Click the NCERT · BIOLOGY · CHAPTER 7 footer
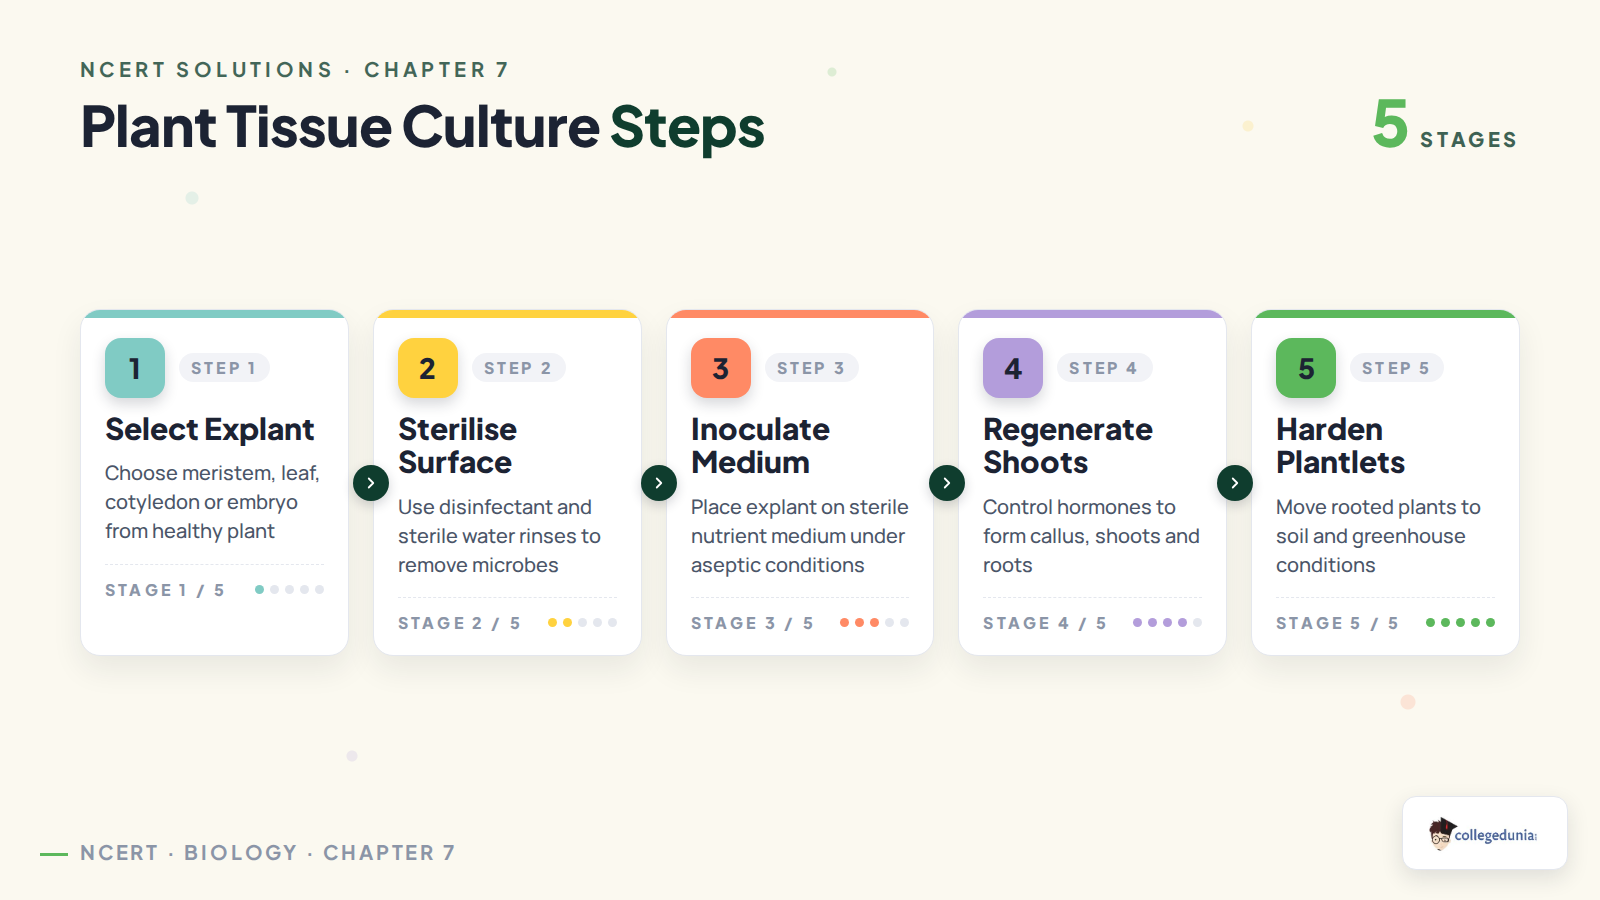The height and width of the screenshot is (900, 1600). 267,853
